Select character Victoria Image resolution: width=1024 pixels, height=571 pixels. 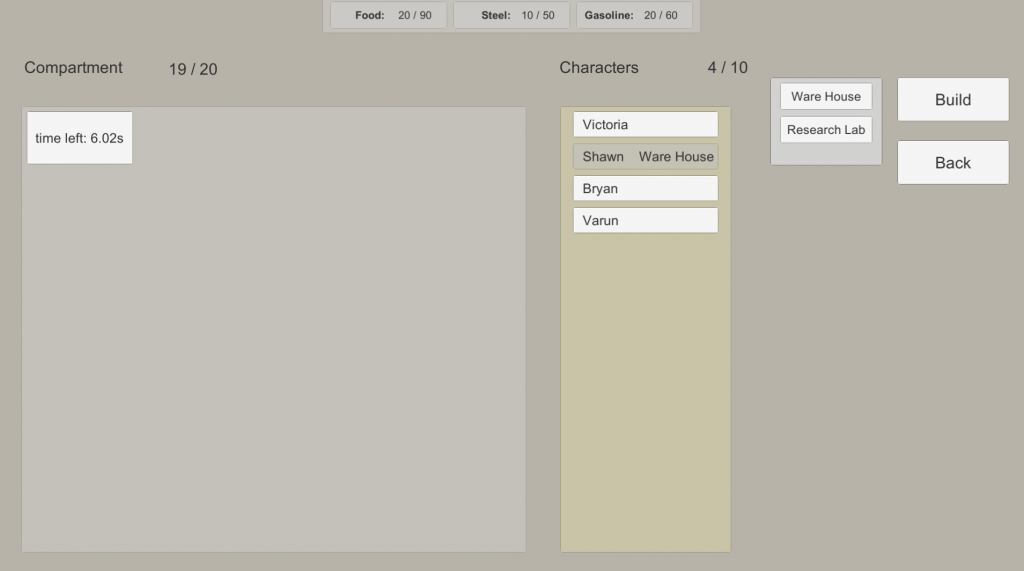[x=645, y=124]
